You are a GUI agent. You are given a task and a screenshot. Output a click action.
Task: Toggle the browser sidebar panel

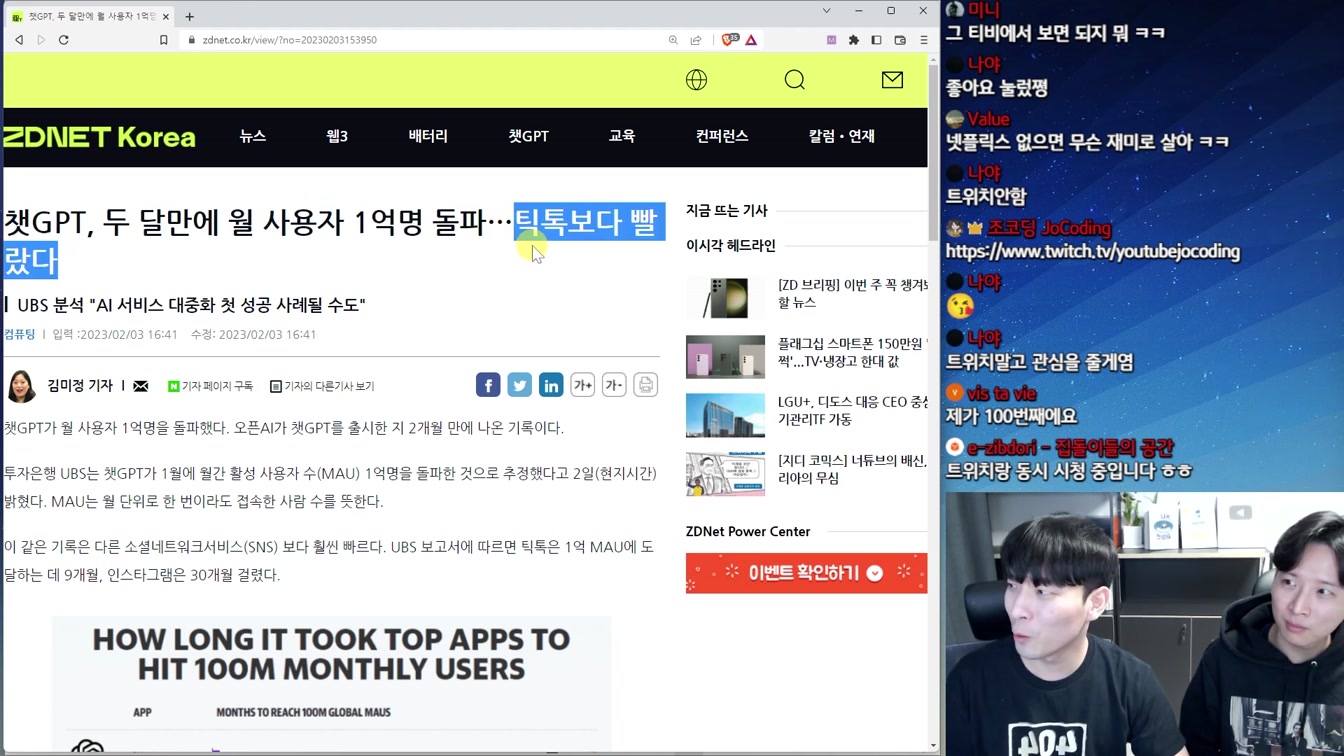coord(877,40)
